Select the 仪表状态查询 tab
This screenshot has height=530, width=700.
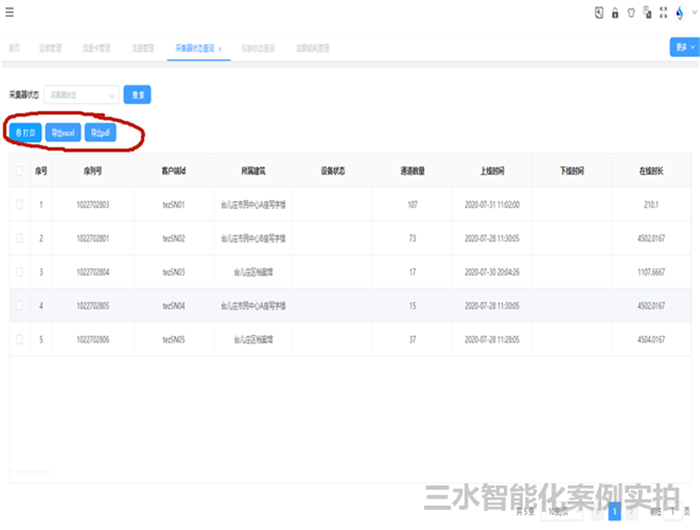pos(259,47)
